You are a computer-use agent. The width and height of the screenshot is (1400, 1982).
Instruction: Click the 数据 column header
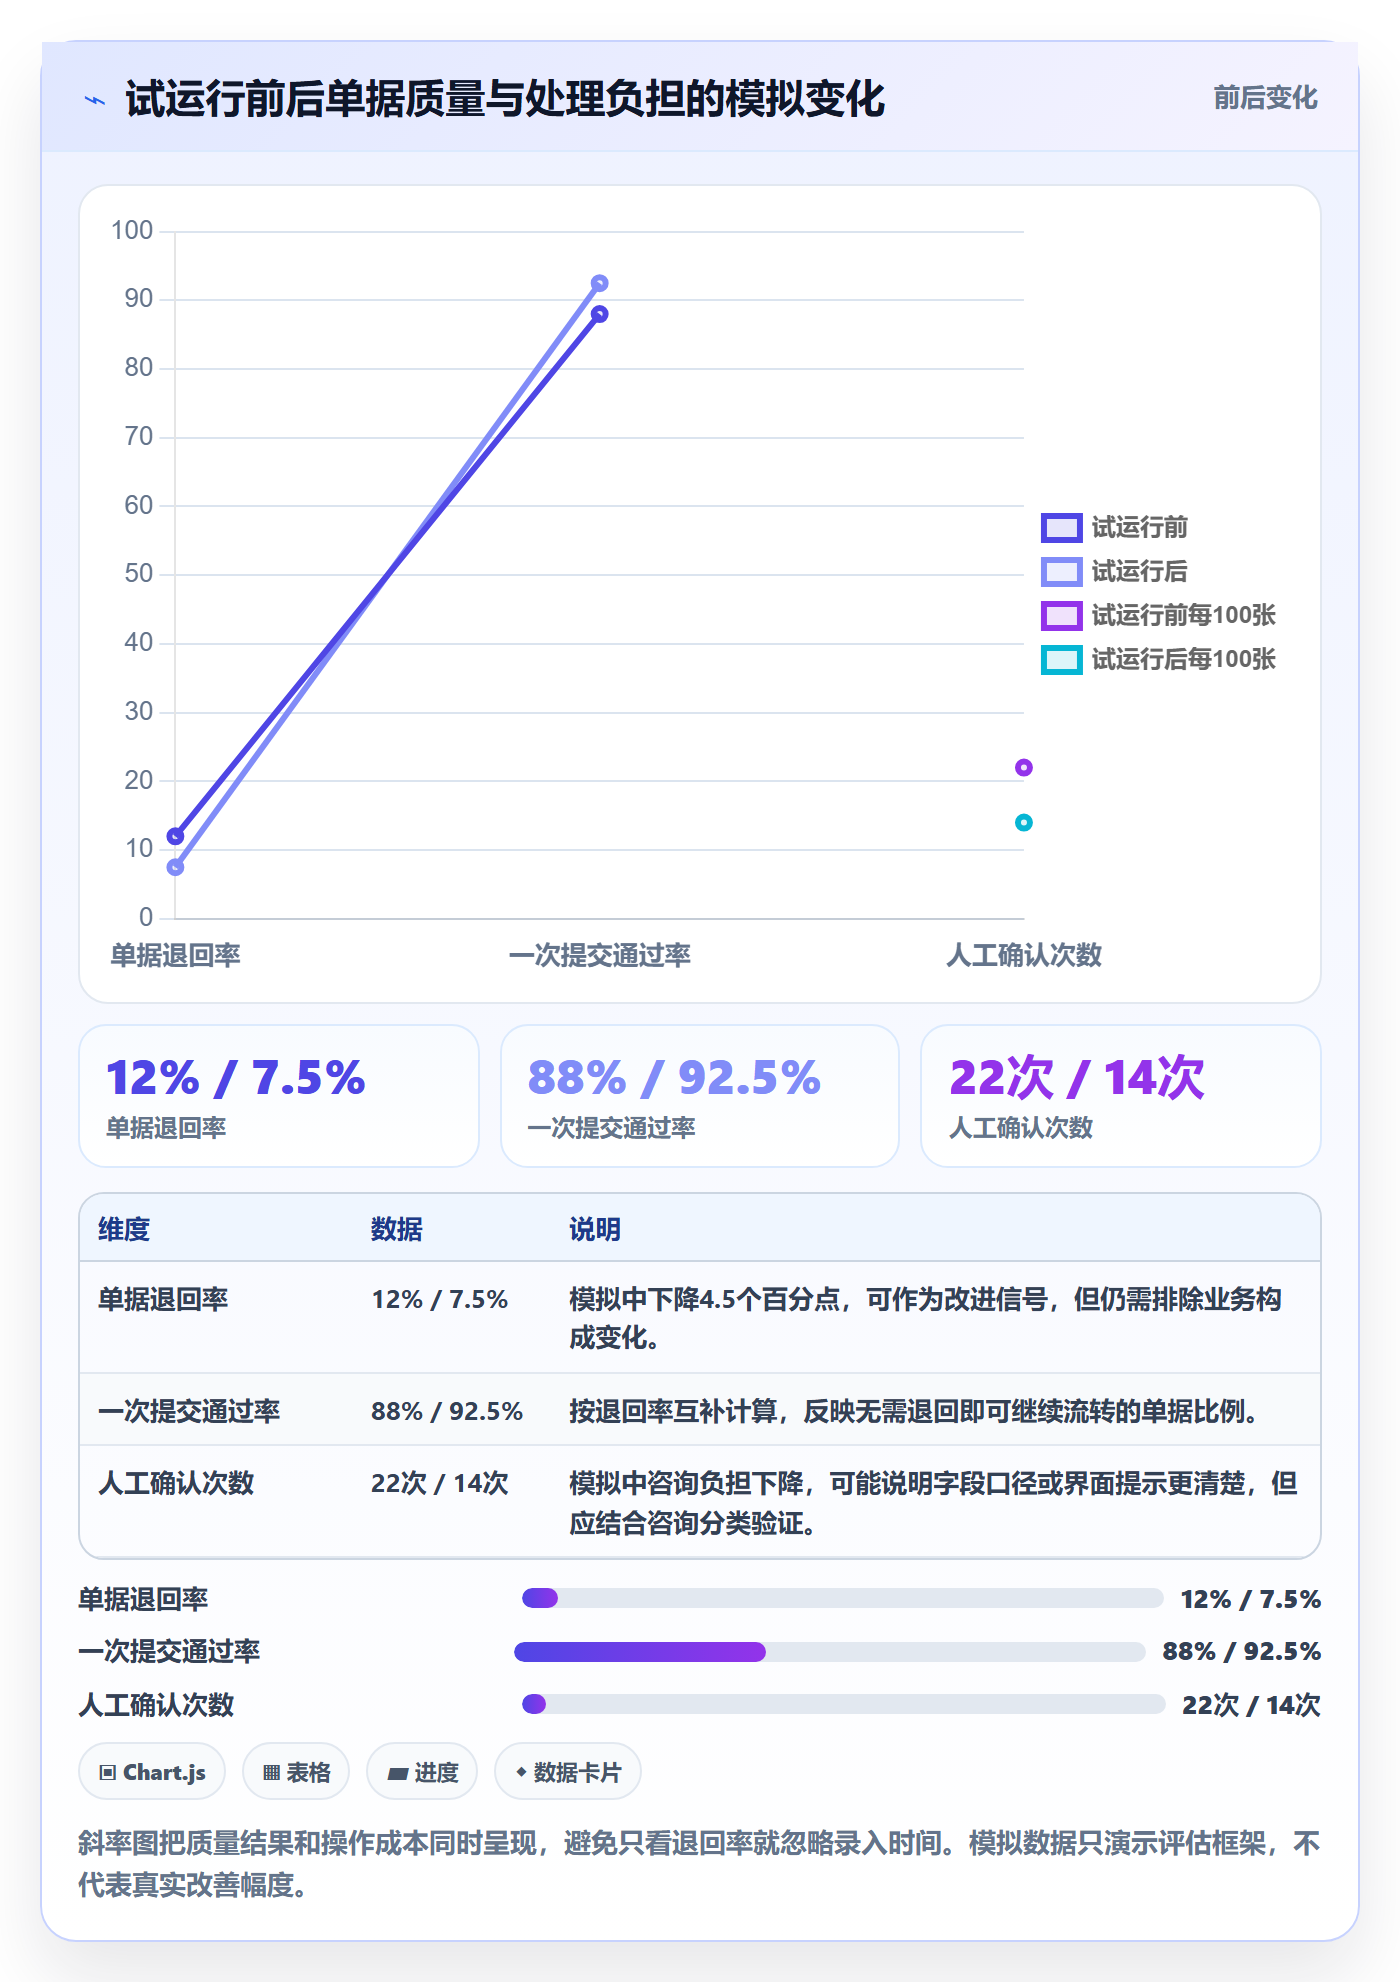point(396,1229)
